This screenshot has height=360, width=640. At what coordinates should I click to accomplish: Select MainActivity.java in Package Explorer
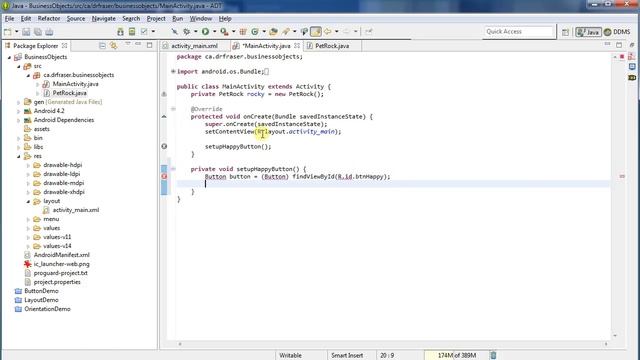coord(75,84)
